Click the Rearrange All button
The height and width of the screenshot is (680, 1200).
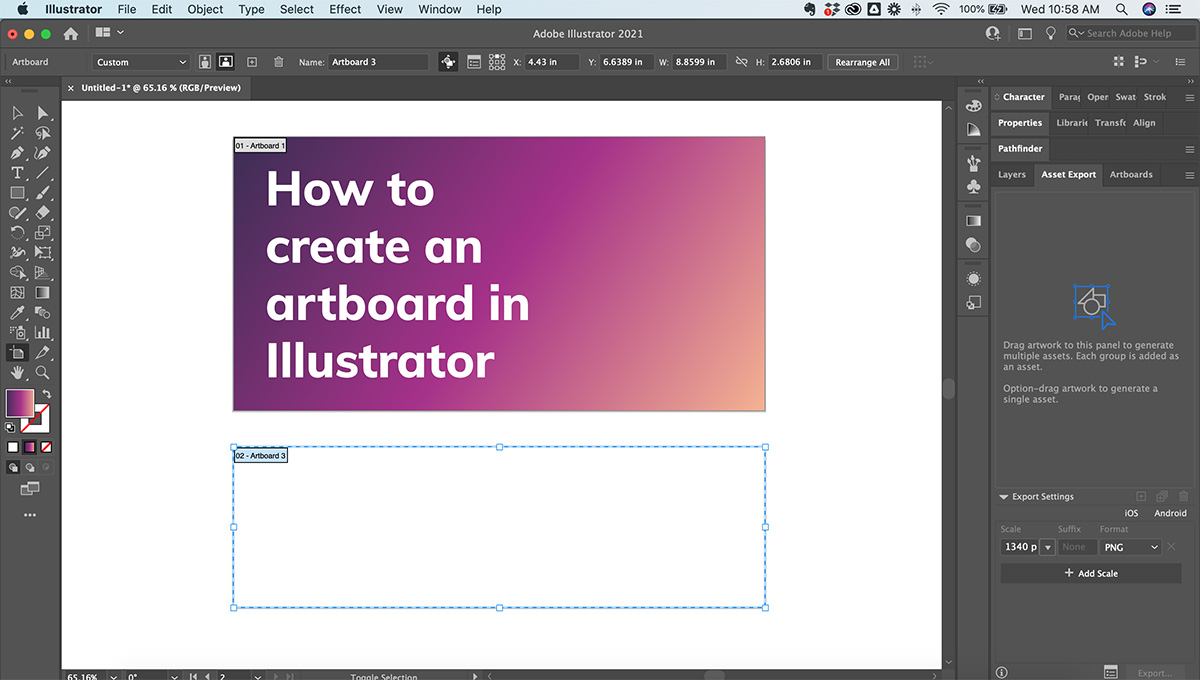point(862,62)
